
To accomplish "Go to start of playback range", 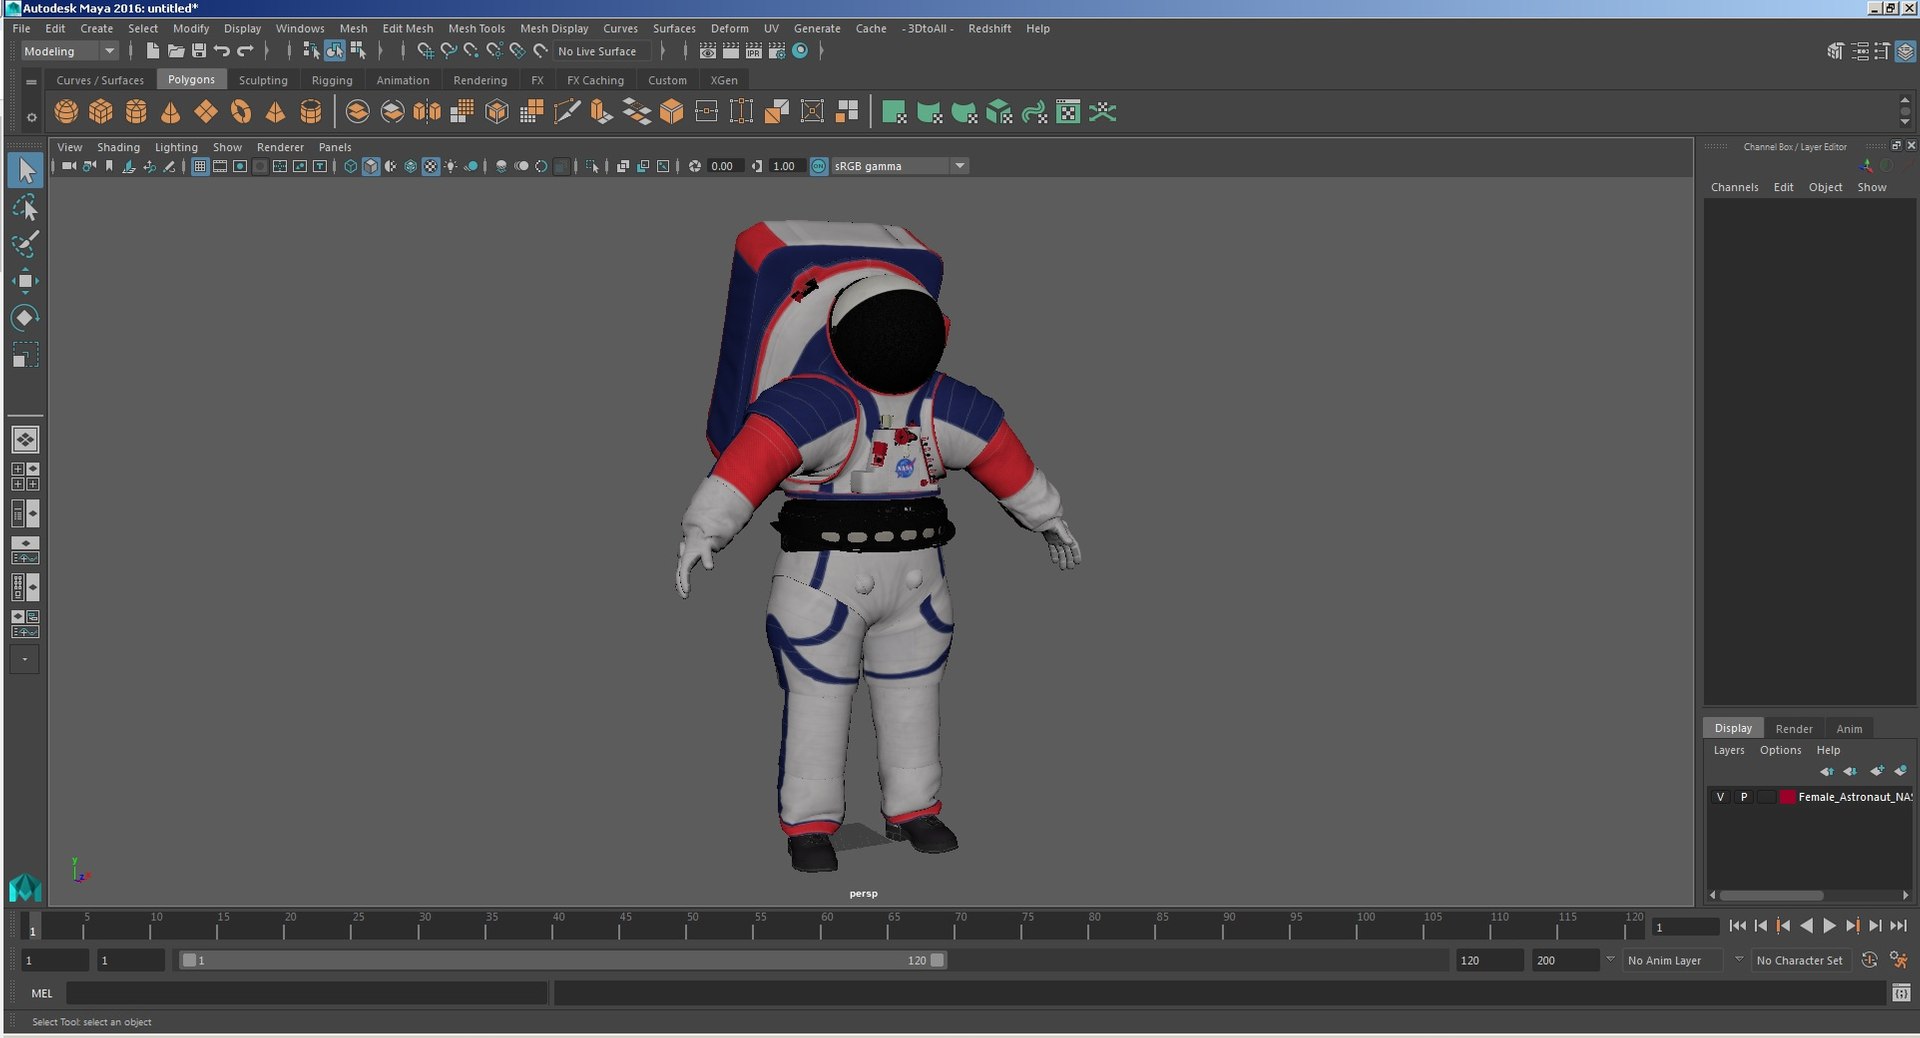I will tap(1737, 926).
